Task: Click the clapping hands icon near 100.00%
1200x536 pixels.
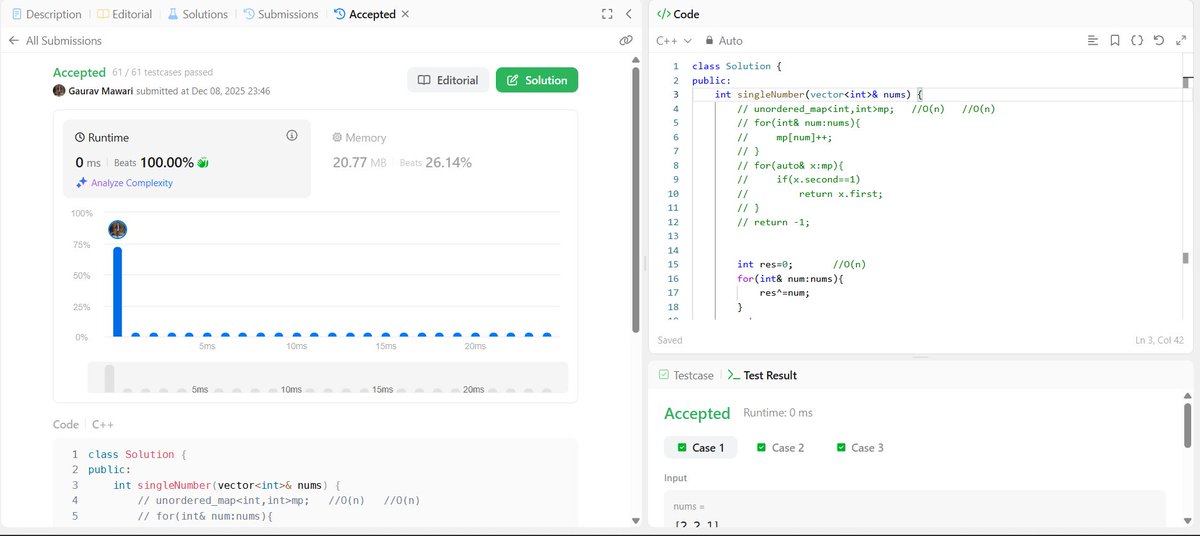Action: click(x=203, y=162)
